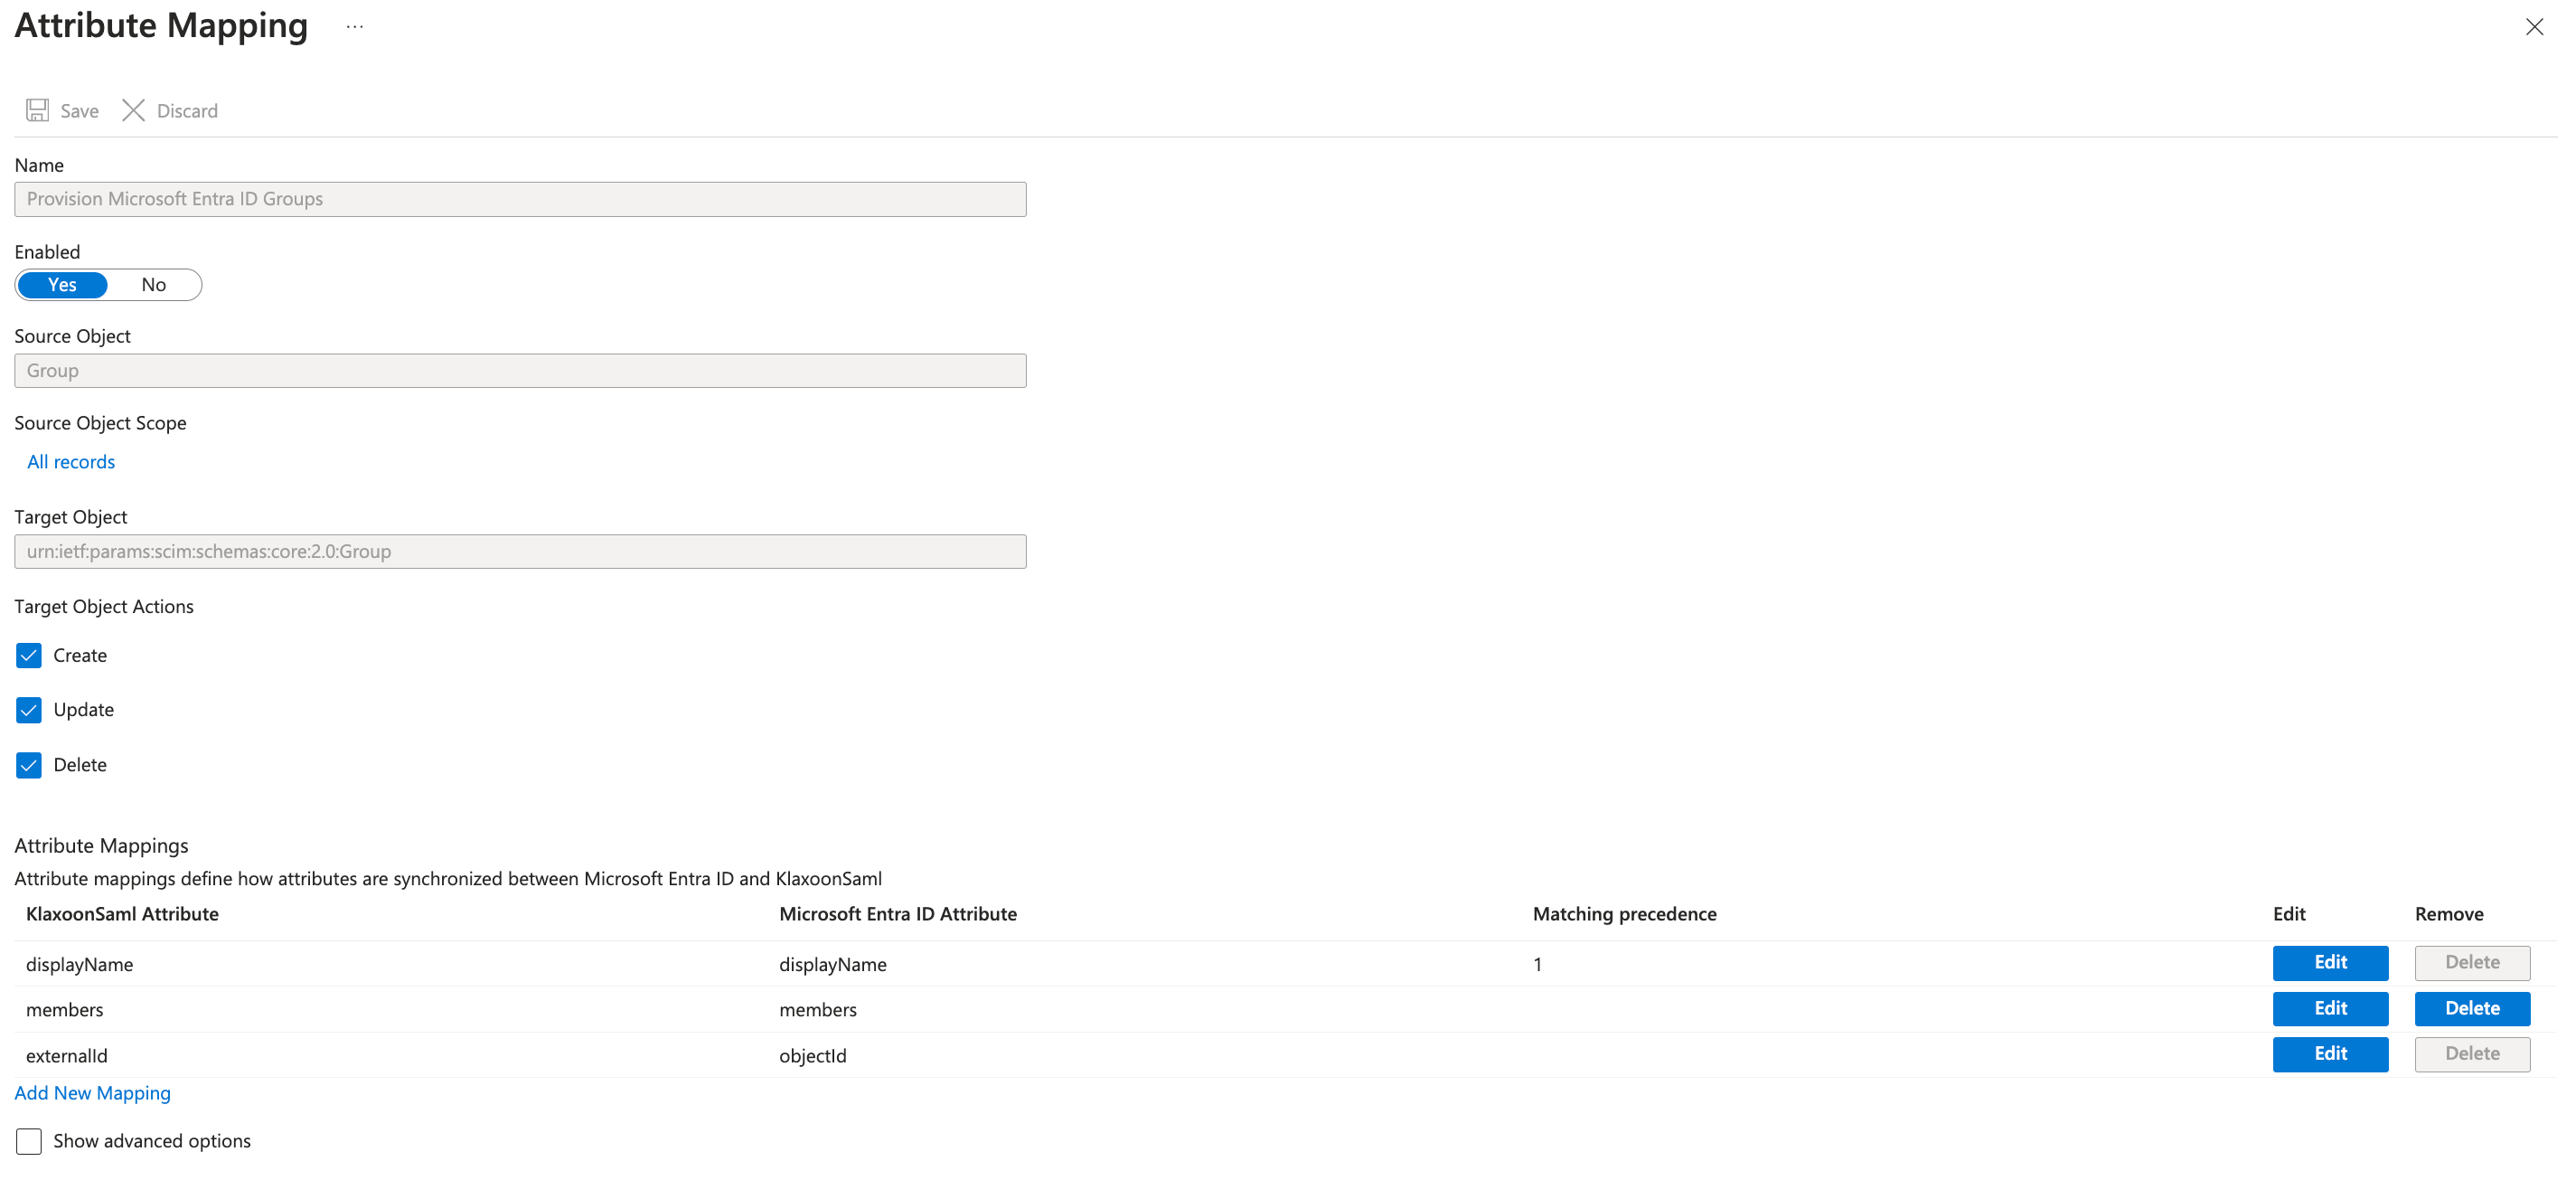Click the Name input field
The image size is (2576, 1199).
pyautogui.click(x=520, y=199)
